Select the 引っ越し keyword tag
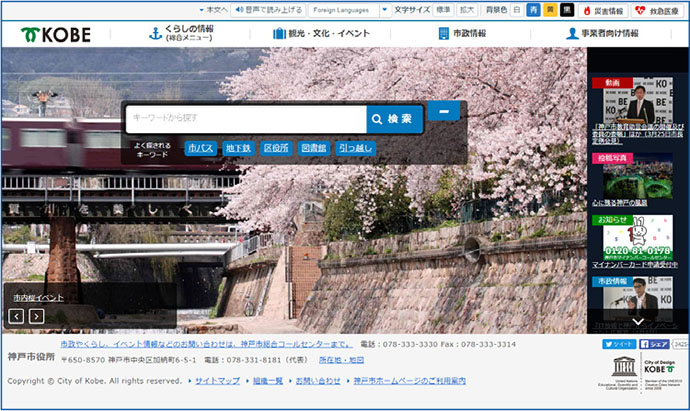The width and height of the screenshot is (690, 411). click(x=356, y=148)
